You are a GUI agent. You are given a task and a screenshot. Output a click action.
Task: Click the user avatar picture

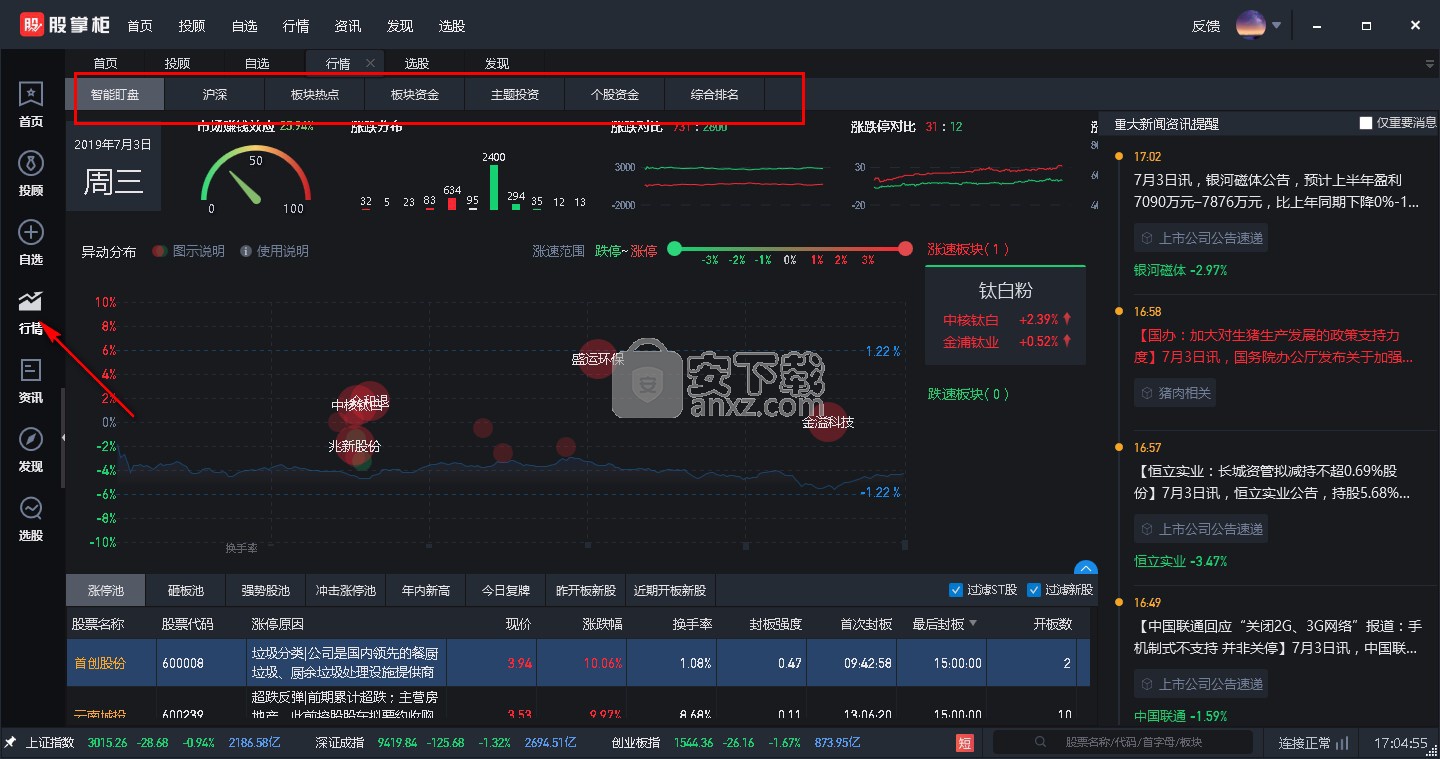pos(1251,25)
